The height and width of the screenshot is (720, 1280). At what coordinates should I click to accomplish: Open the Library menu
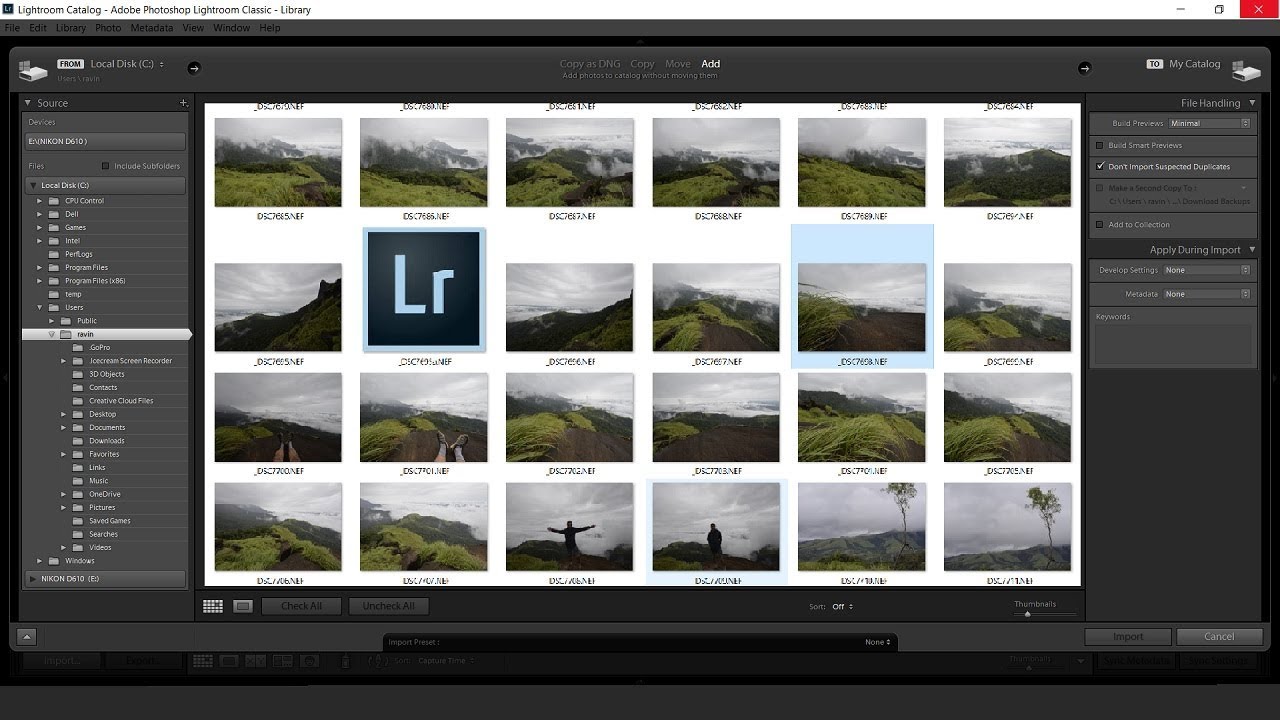(71, 28)
